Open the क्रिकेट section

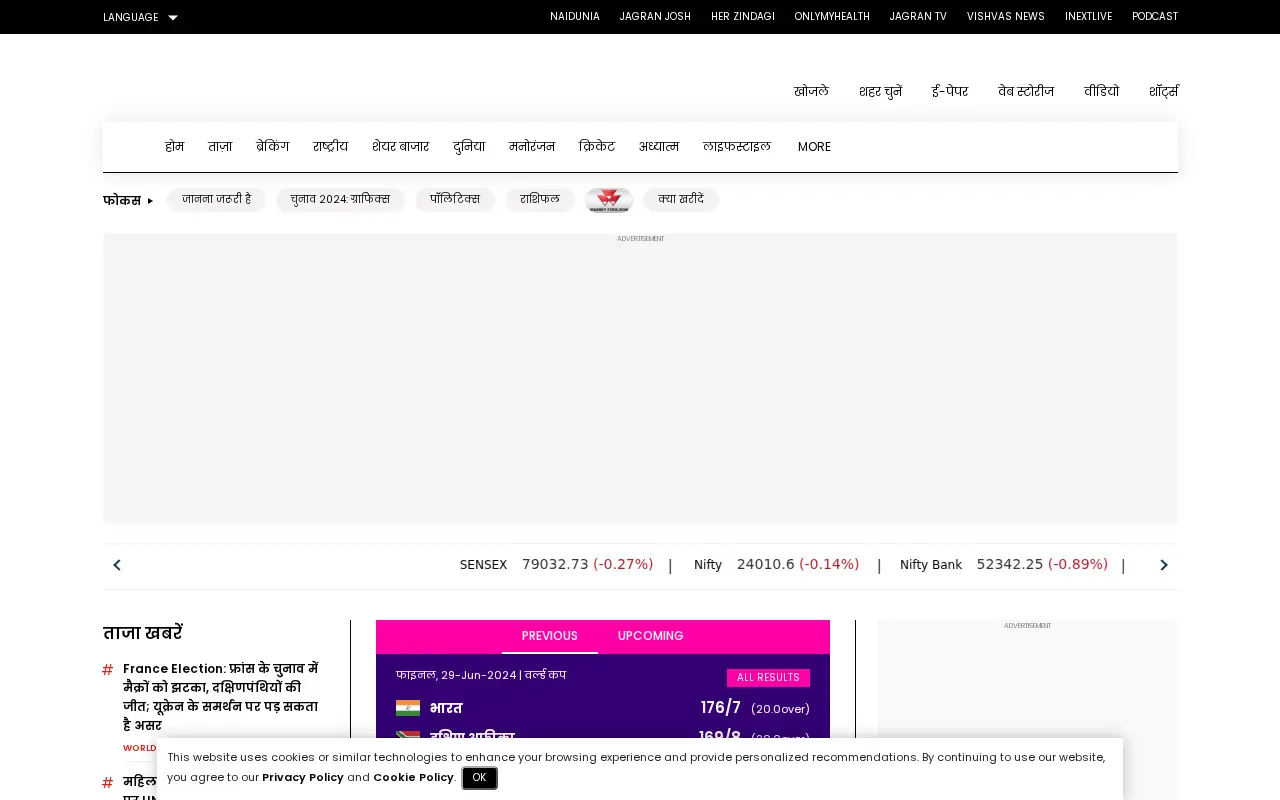click(x=597, y=147)
